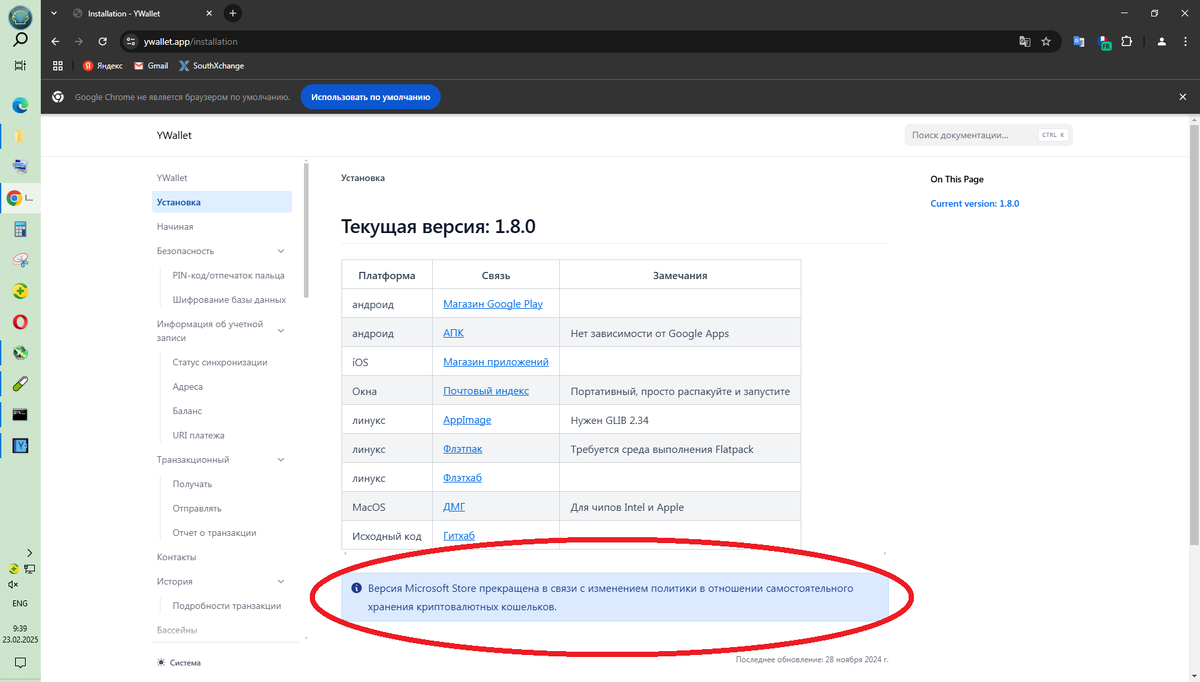
Task: Open the FR flag extension
Action: [1104, 42]
